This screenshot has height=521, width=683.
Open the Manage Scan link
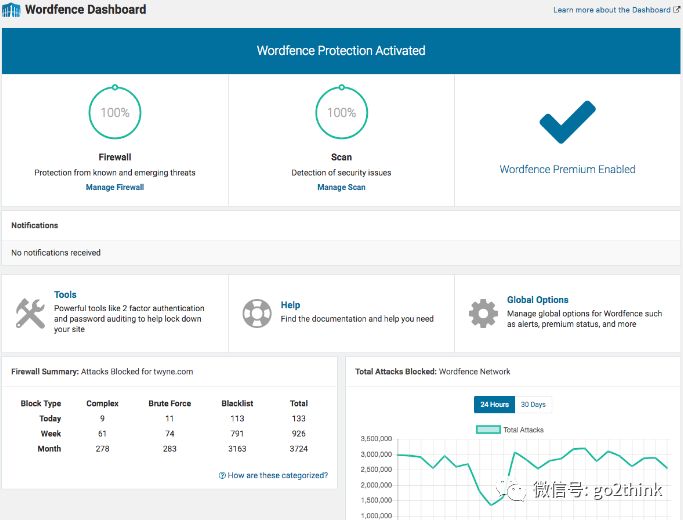tap(342, 187)
